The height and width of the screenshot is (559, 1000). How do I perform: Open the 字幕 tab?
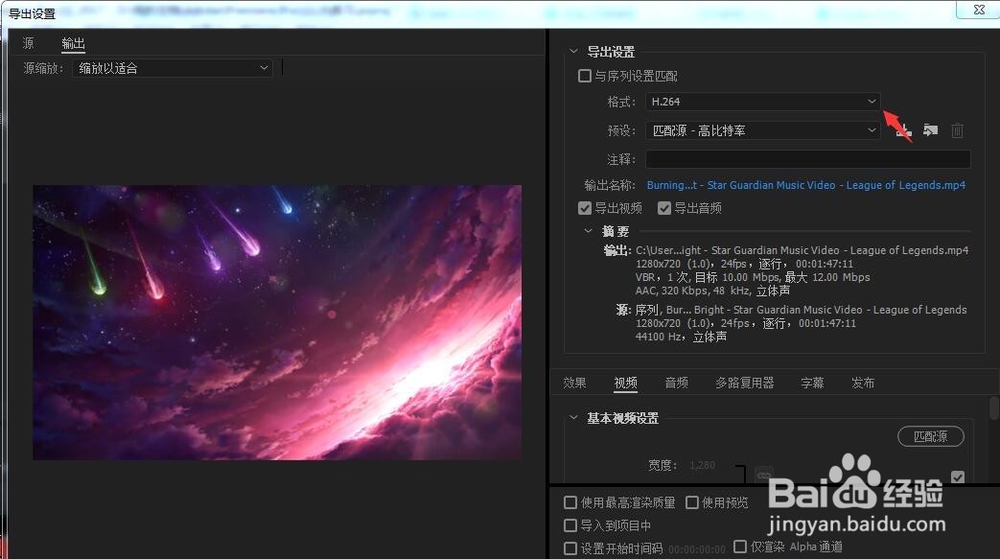coord(812,382)
